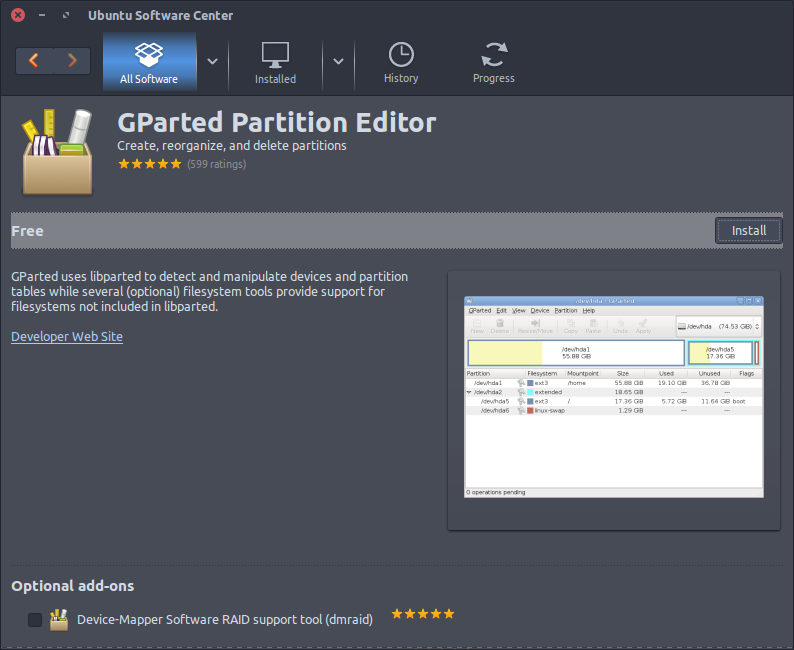This screenshot has height=650, width=794.
Task: Click the dmraid add-on package icon
Action: [x=59, y=620]
